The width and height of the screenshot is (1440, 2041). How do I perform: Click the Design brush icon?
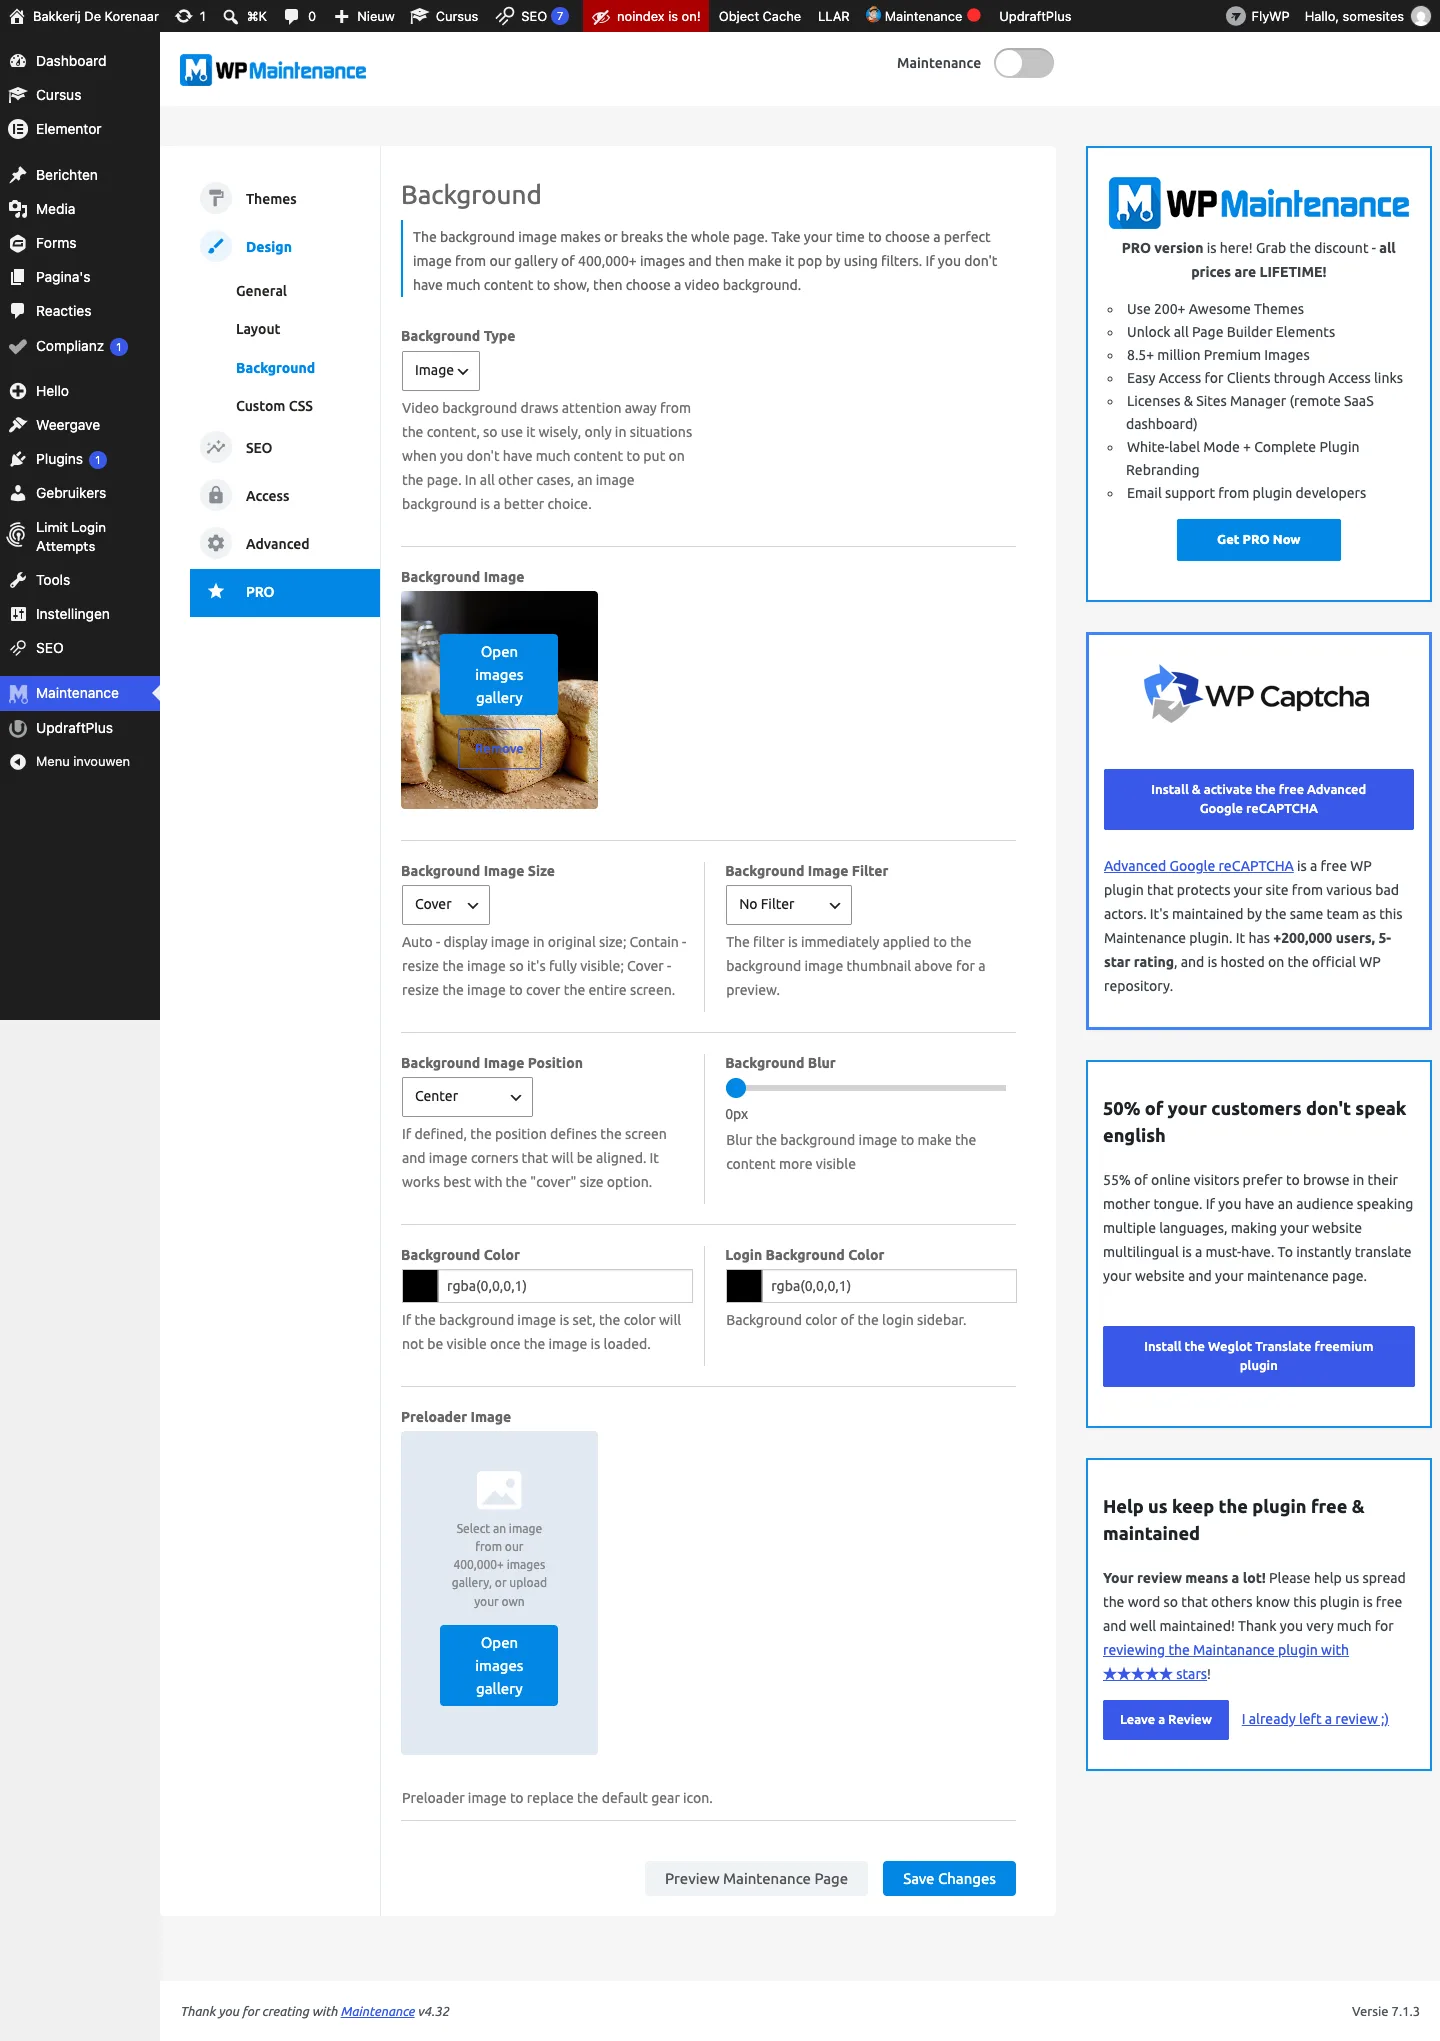point(216,246)
